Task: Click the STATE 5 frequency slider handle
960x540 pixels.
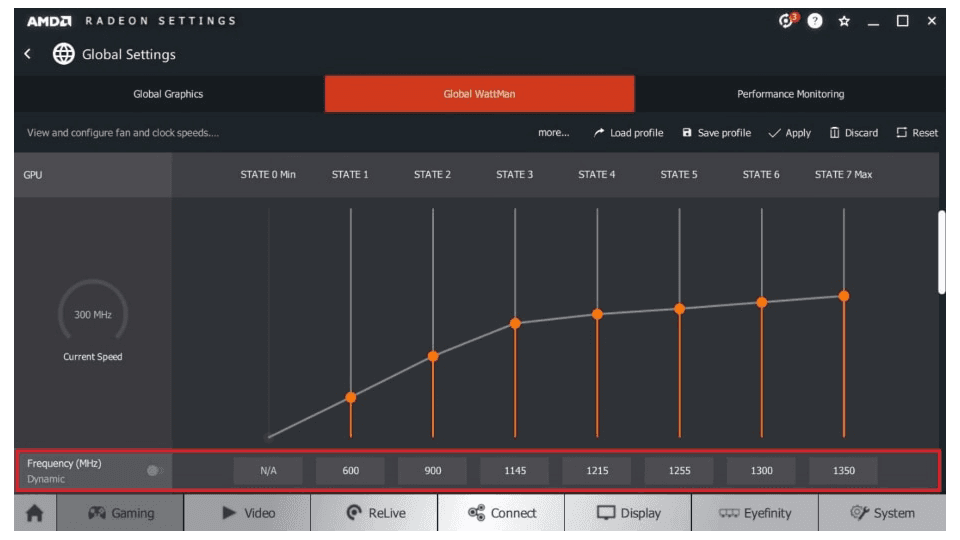Action: click(680, 309)
